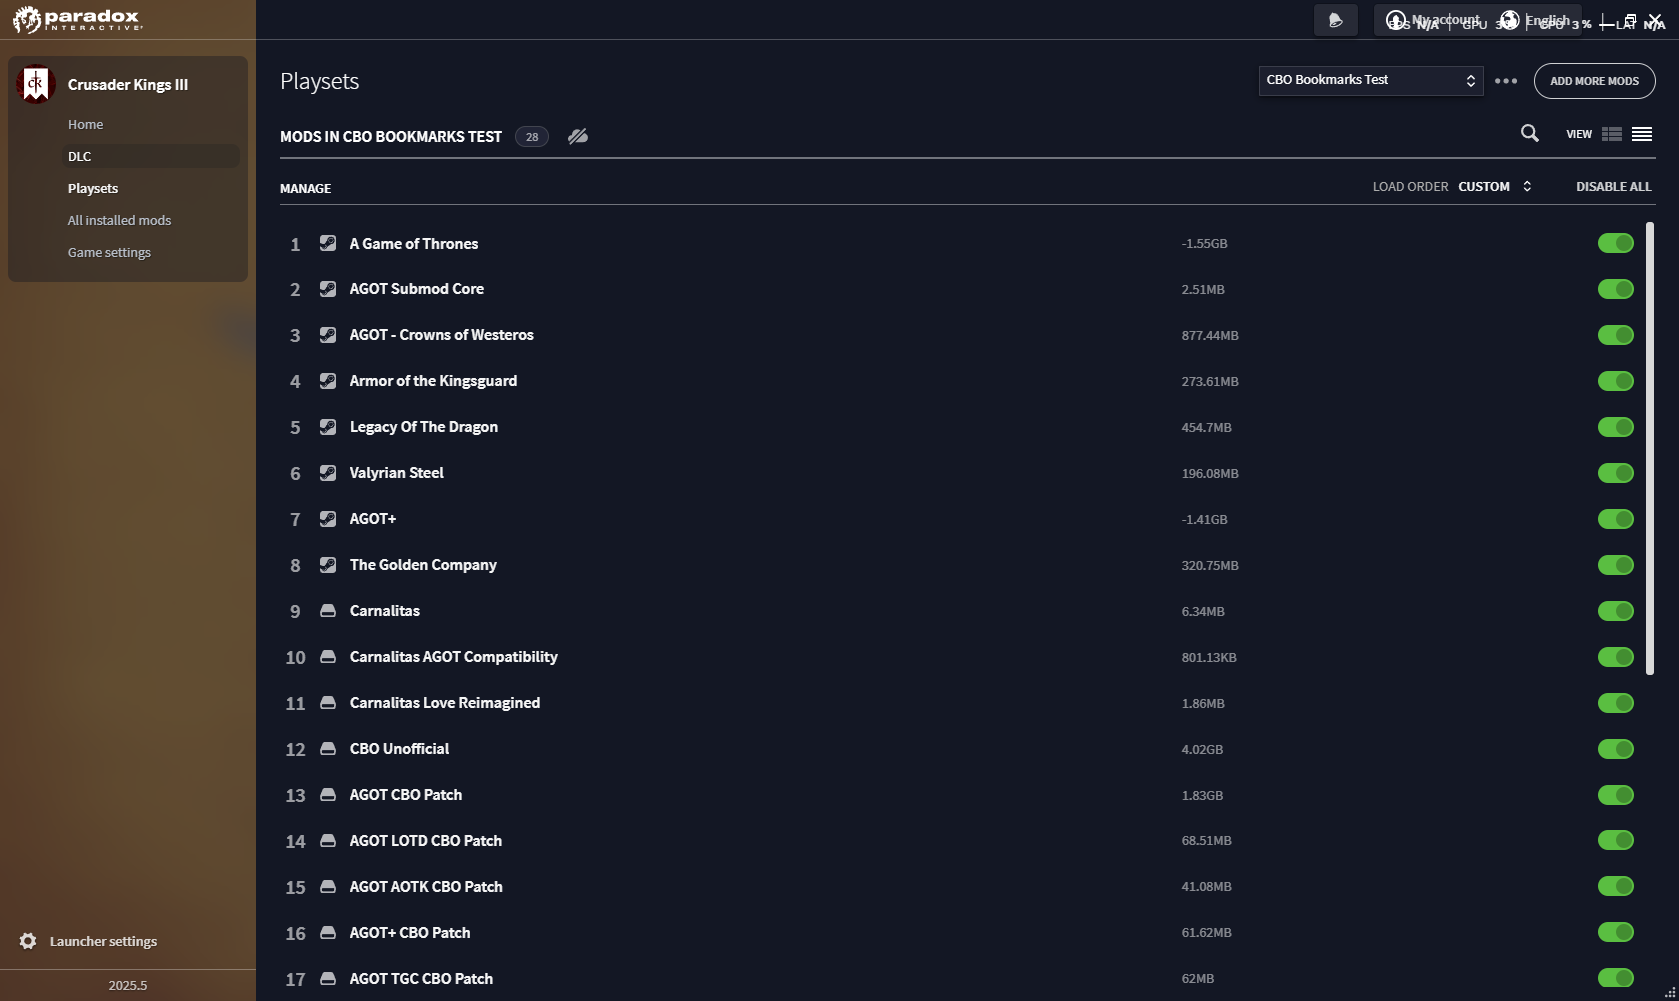Click ADD MORE MODS button
The height and width of the screenshot is (1001, 1679).
(x=1594, y=81)
